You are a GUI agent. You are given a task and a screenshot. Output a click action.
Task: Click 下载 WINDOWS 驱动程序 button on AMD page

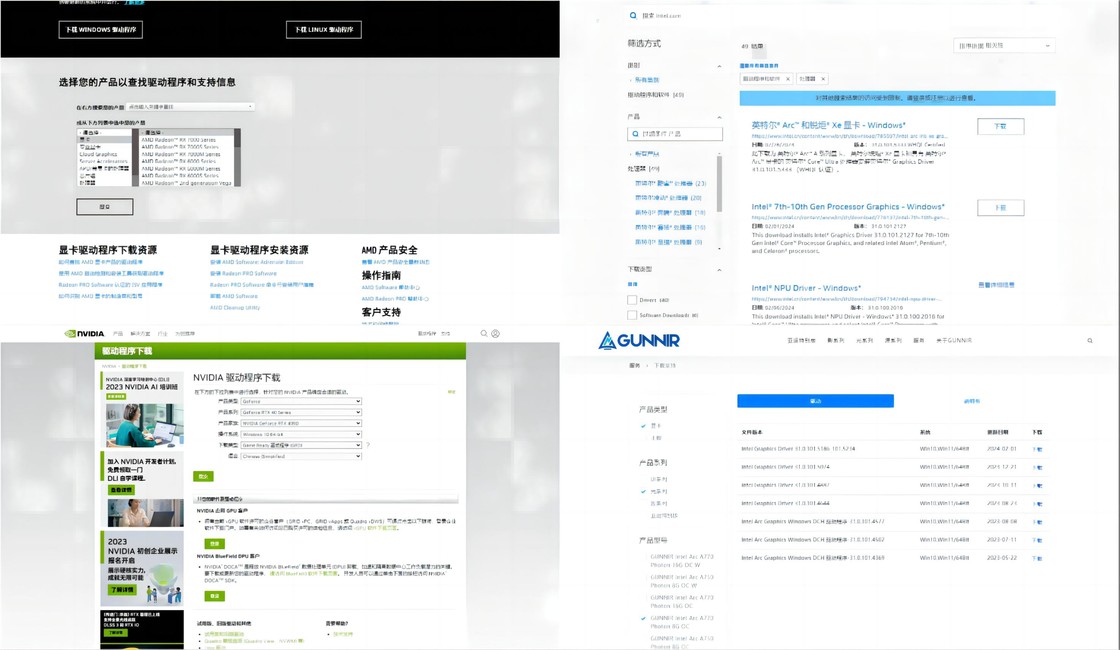[x=101, y=29]
